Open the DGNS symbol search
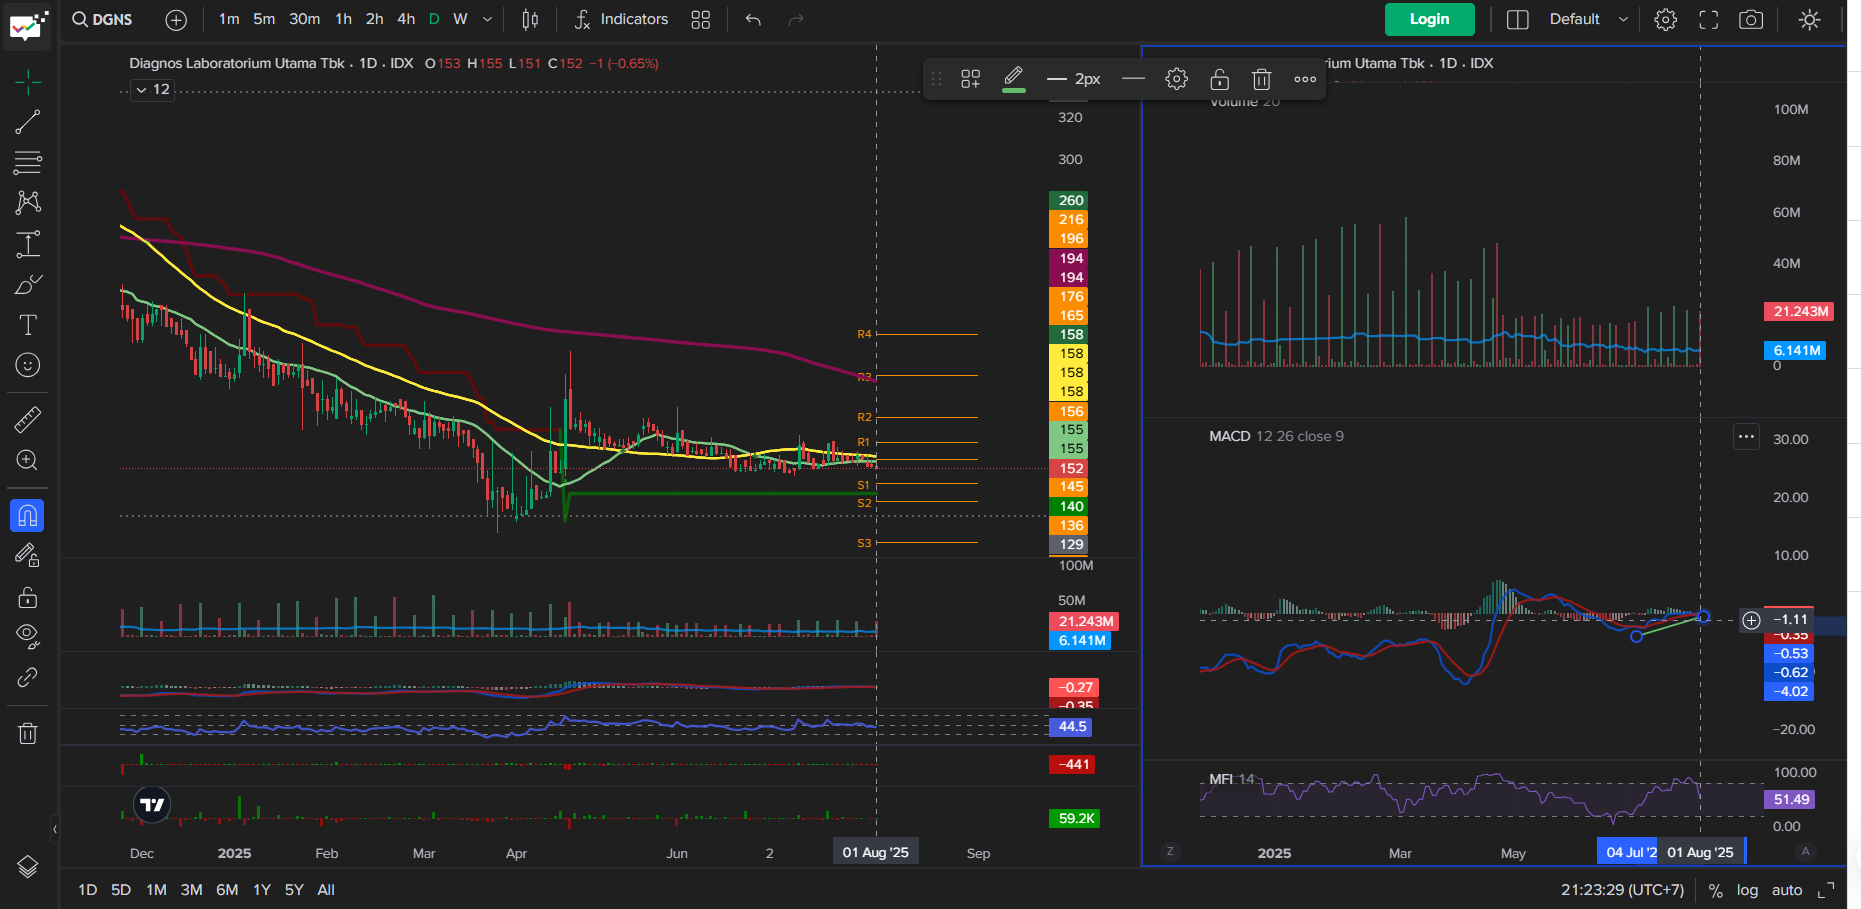 point(102,19)
